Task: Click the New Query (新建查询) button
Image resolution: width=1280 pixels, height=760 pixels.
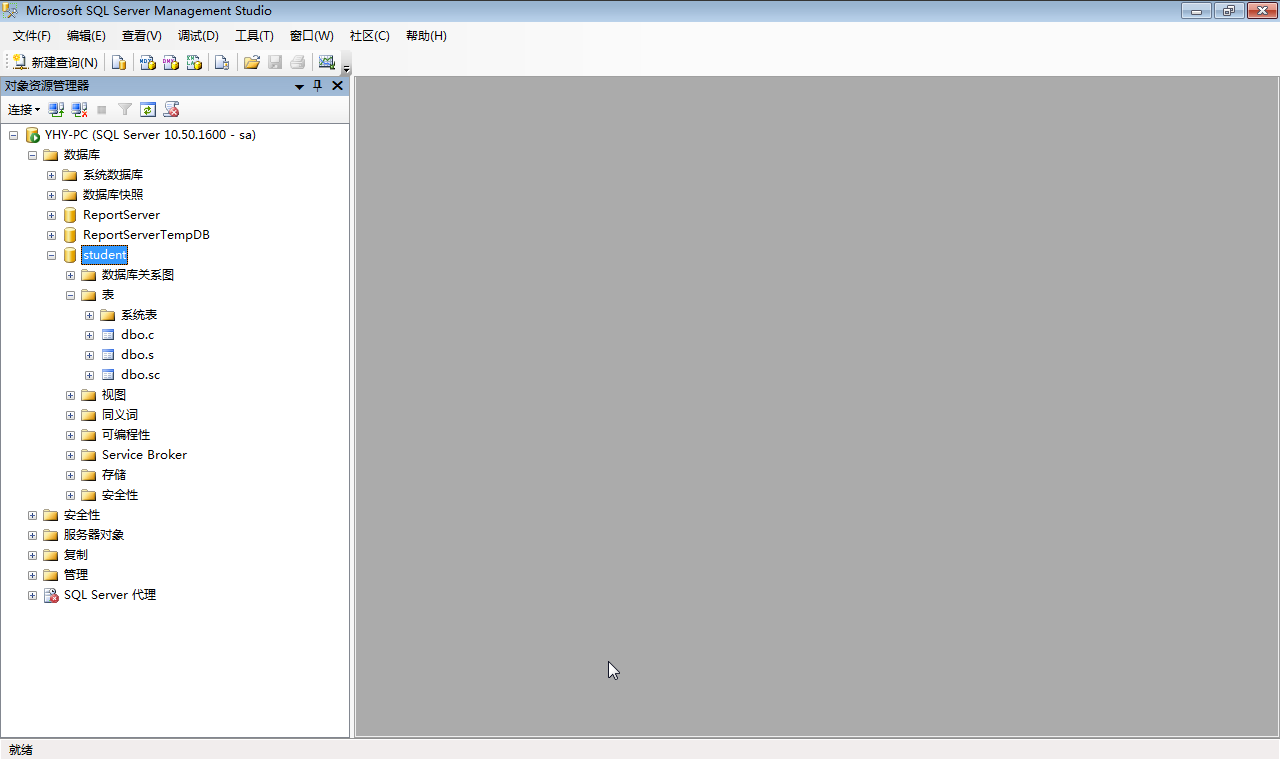Action: point(55,62)
